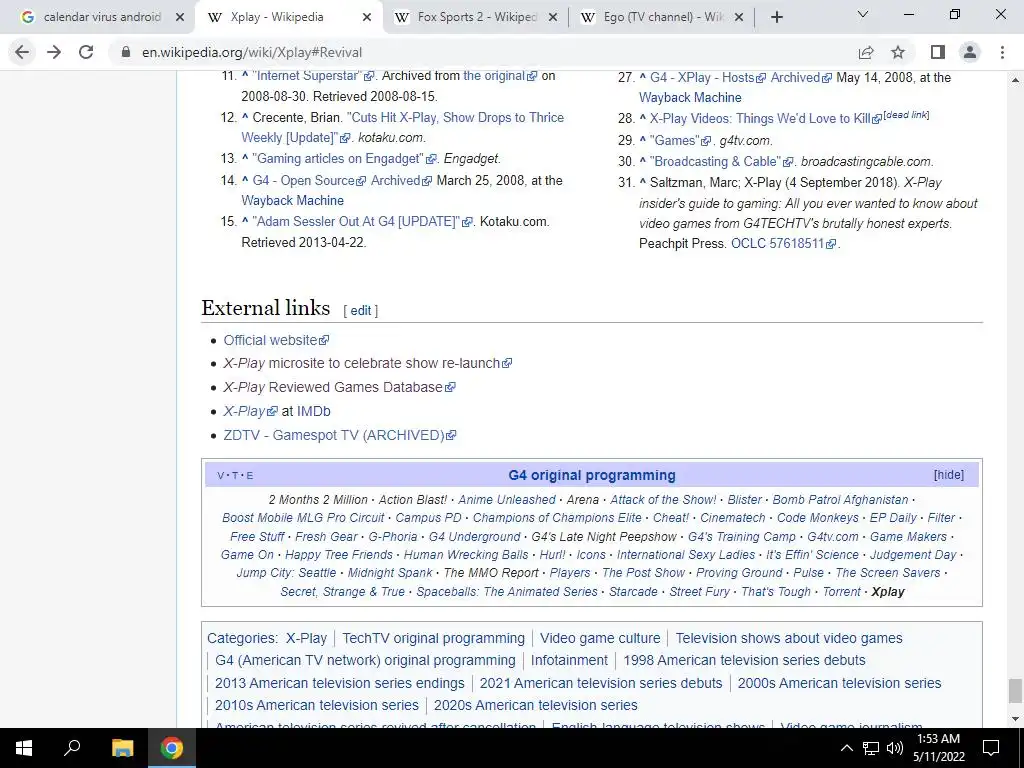Edit the External links section

pos(360,311)
